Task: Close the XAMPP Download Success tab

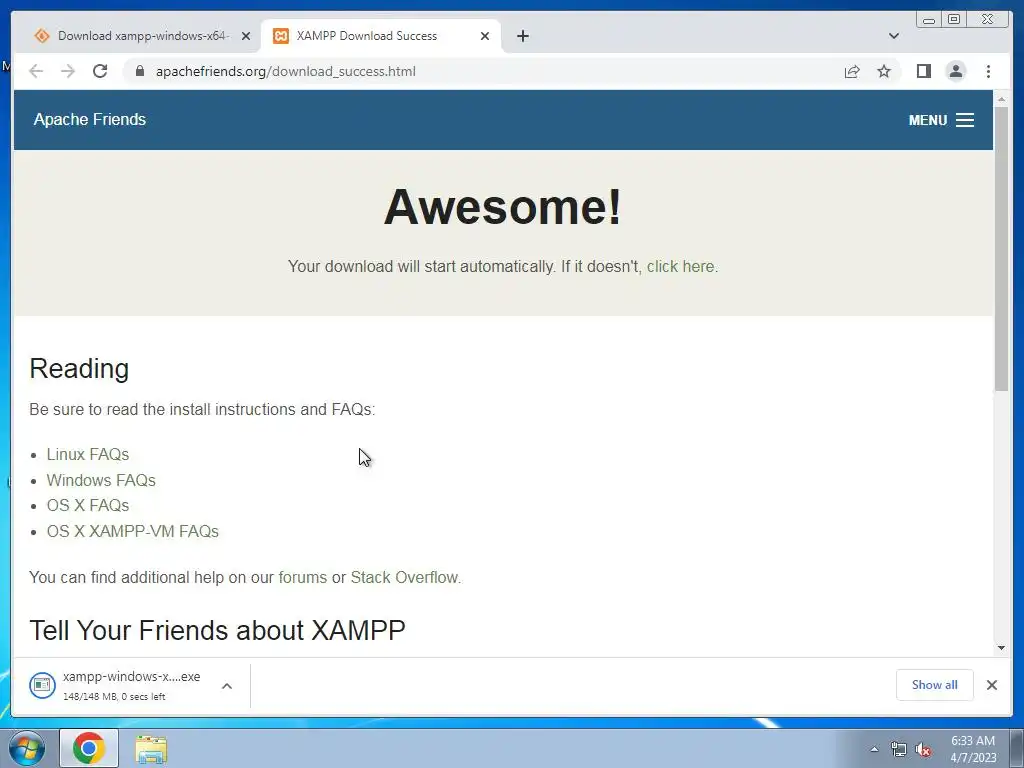Action: [x=485, y=36]
